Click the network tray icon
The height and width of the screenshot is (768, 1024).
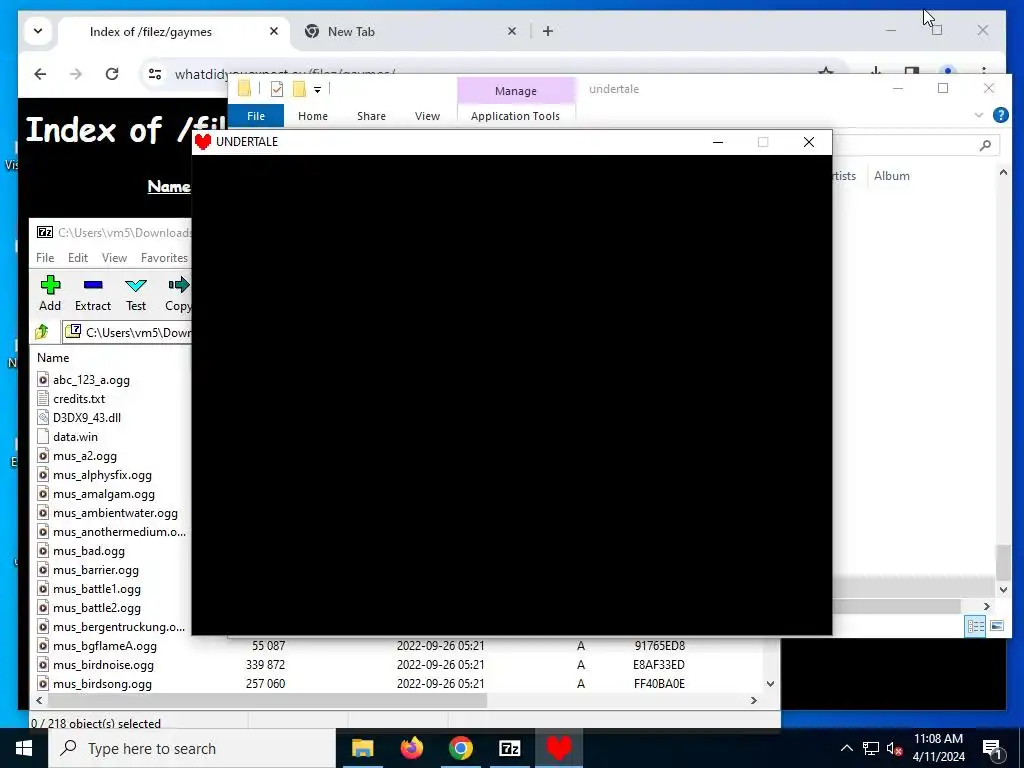871,748
